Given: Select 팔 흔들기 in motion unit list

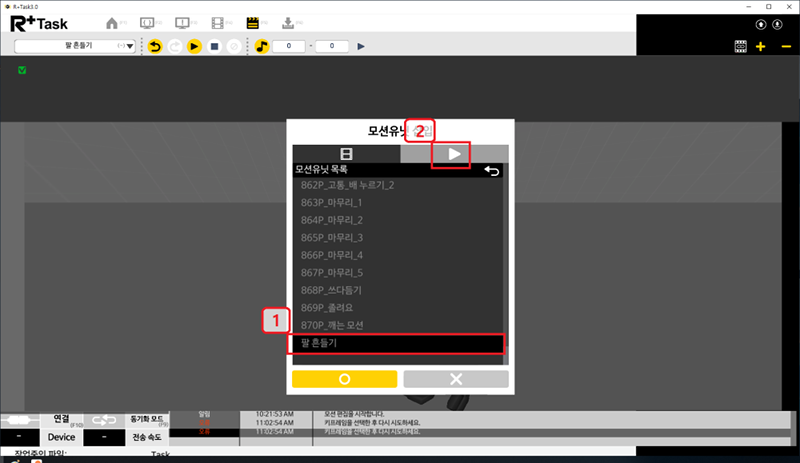Looking at the screenshot, I should point(396,343).
